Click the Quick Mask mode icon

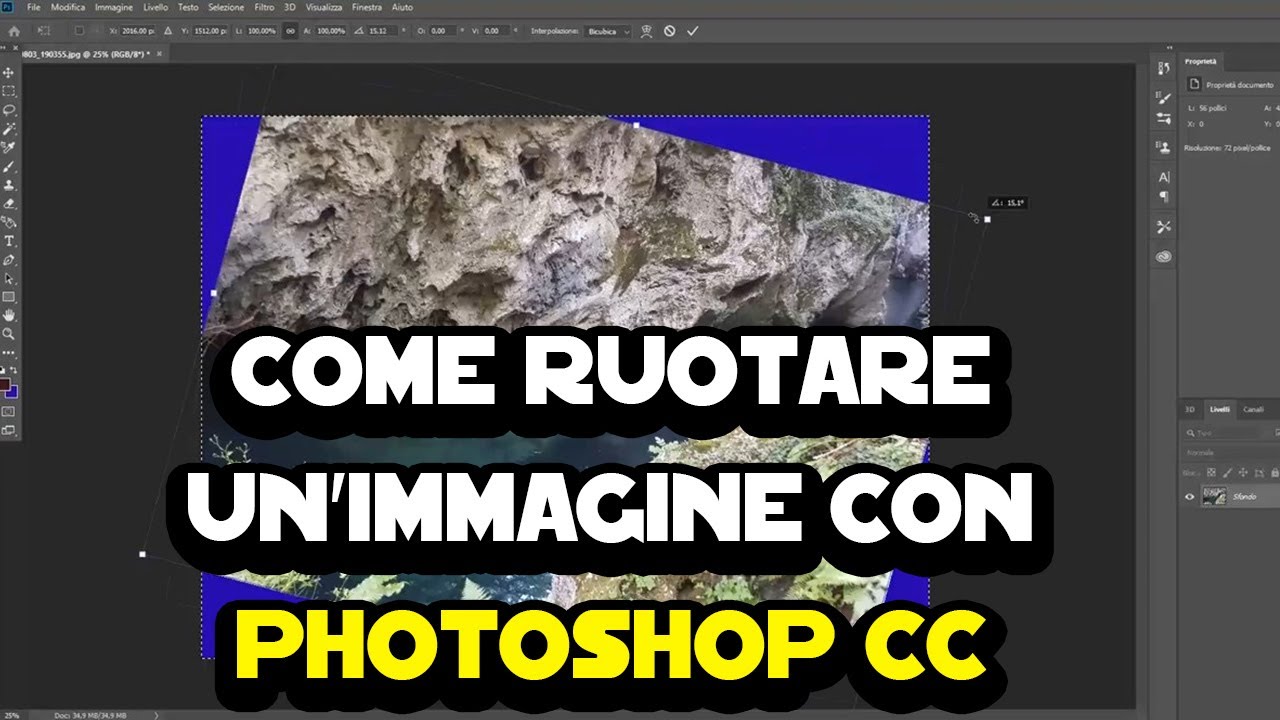(x=8, y=410)
